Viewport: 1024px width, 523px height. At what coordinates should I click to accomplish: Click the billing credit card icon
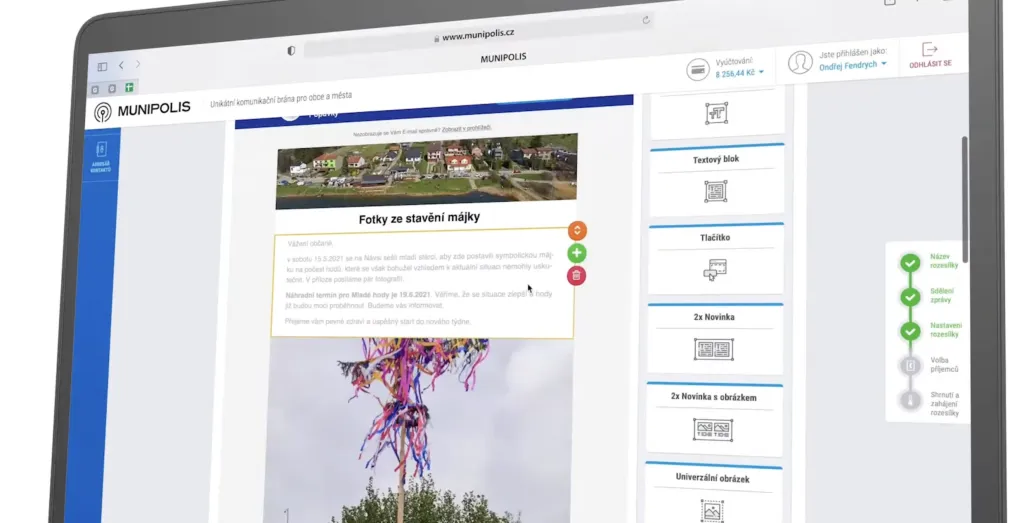[697, 69]
